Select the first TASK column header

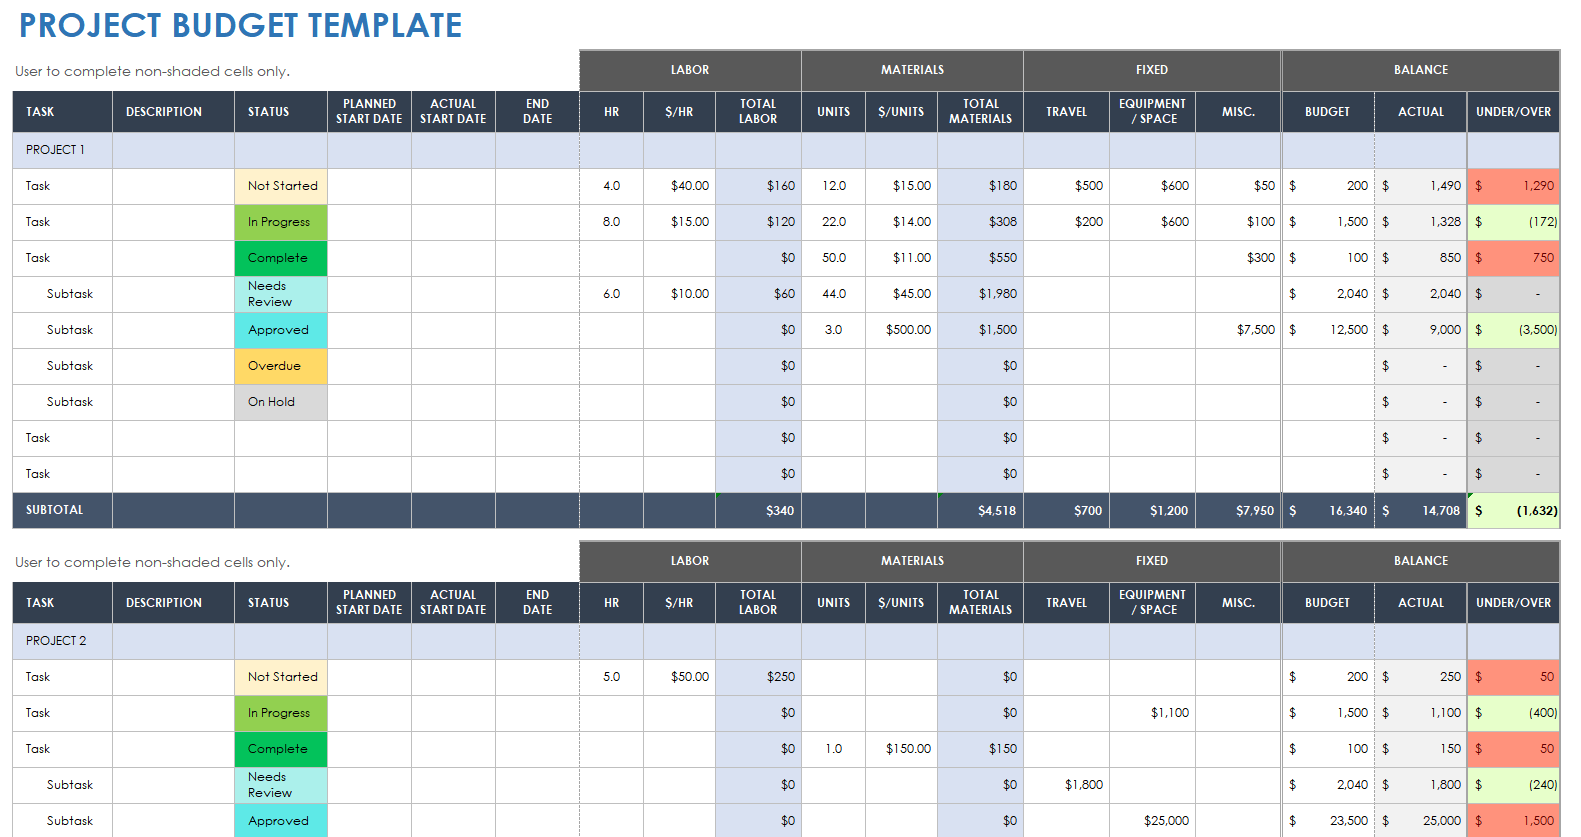(62, 112)
